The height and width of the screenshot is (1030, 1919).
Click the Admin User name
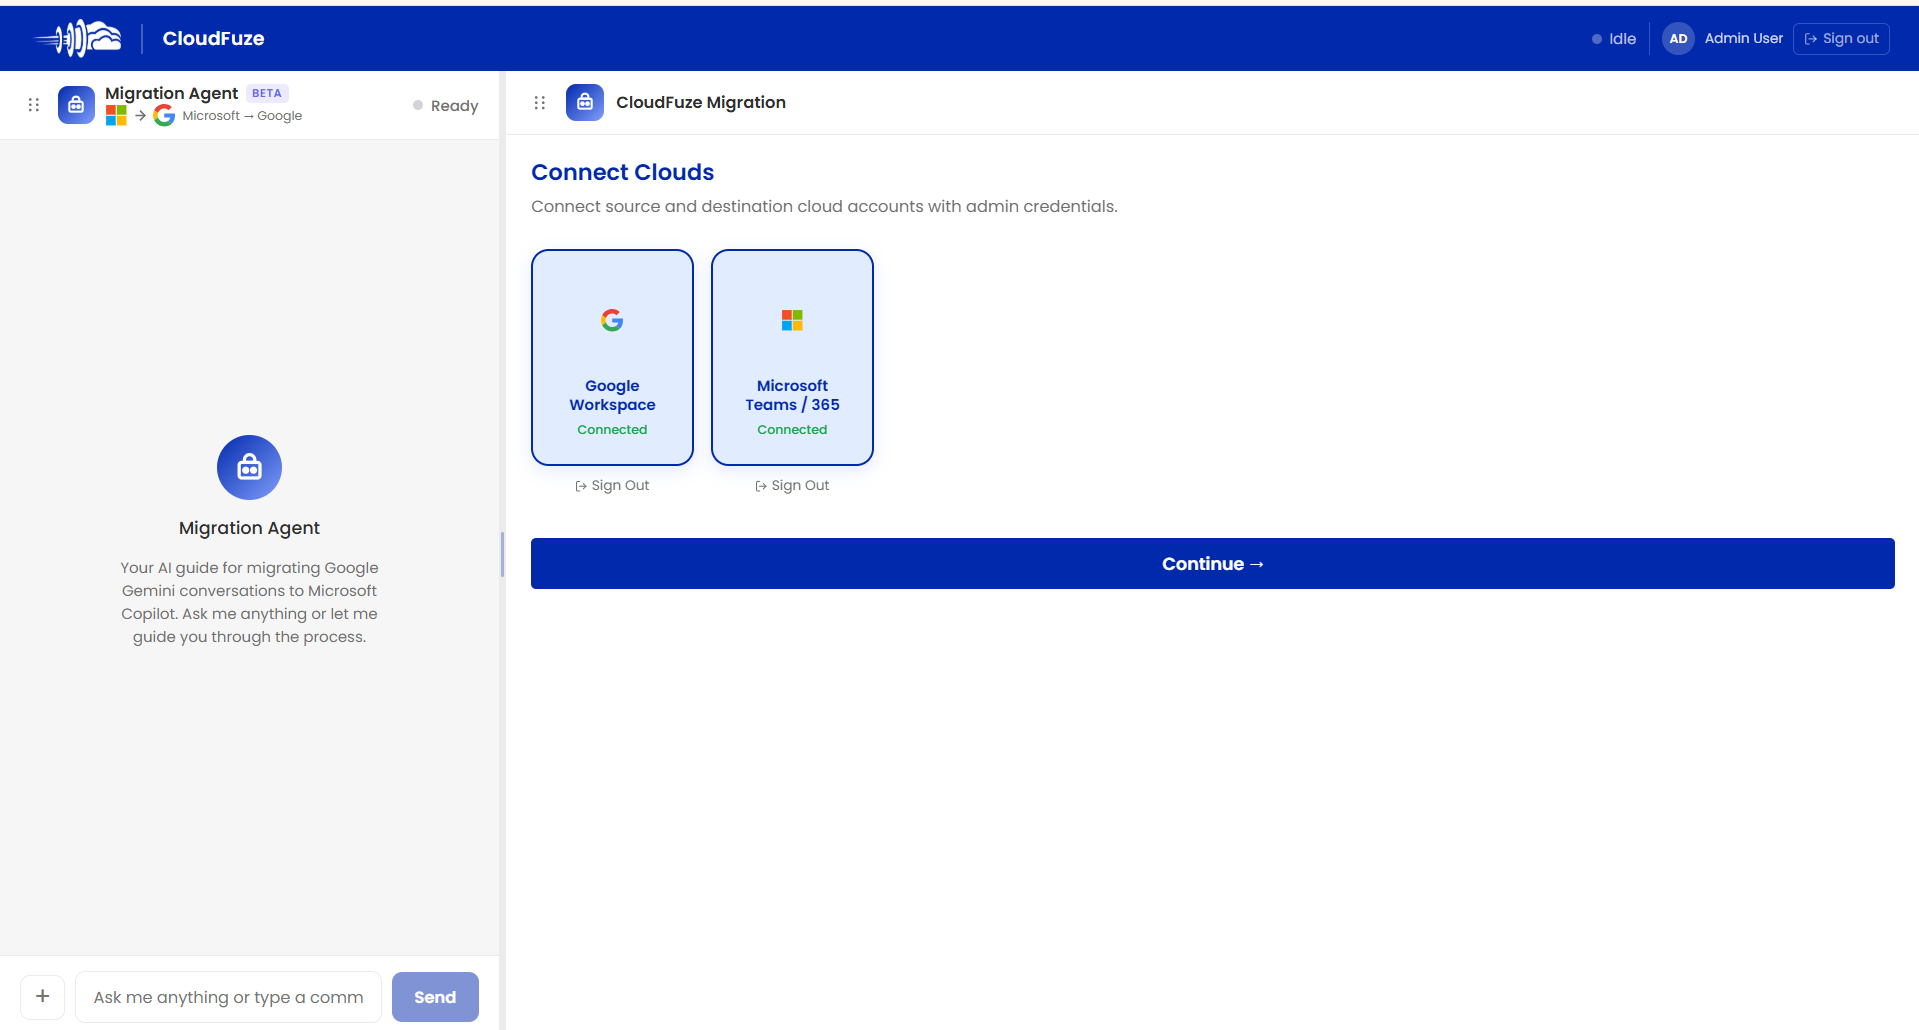tap(1743, 39)
